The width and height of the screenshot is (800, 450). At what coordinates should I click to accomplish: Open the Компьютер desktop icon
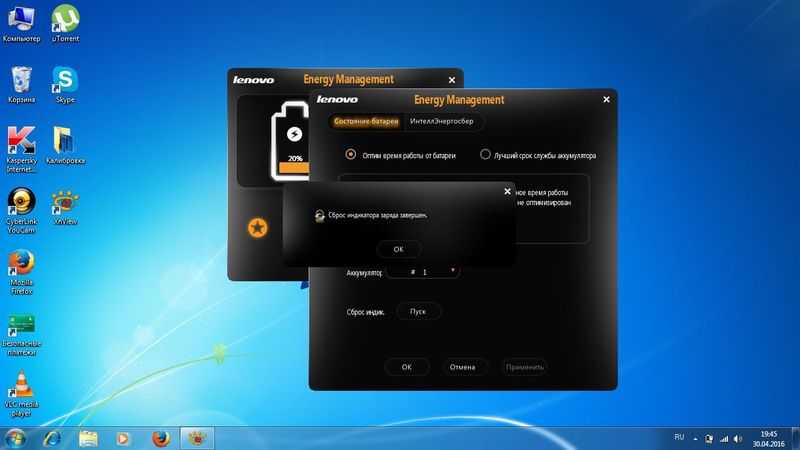[x=21, y=23]
